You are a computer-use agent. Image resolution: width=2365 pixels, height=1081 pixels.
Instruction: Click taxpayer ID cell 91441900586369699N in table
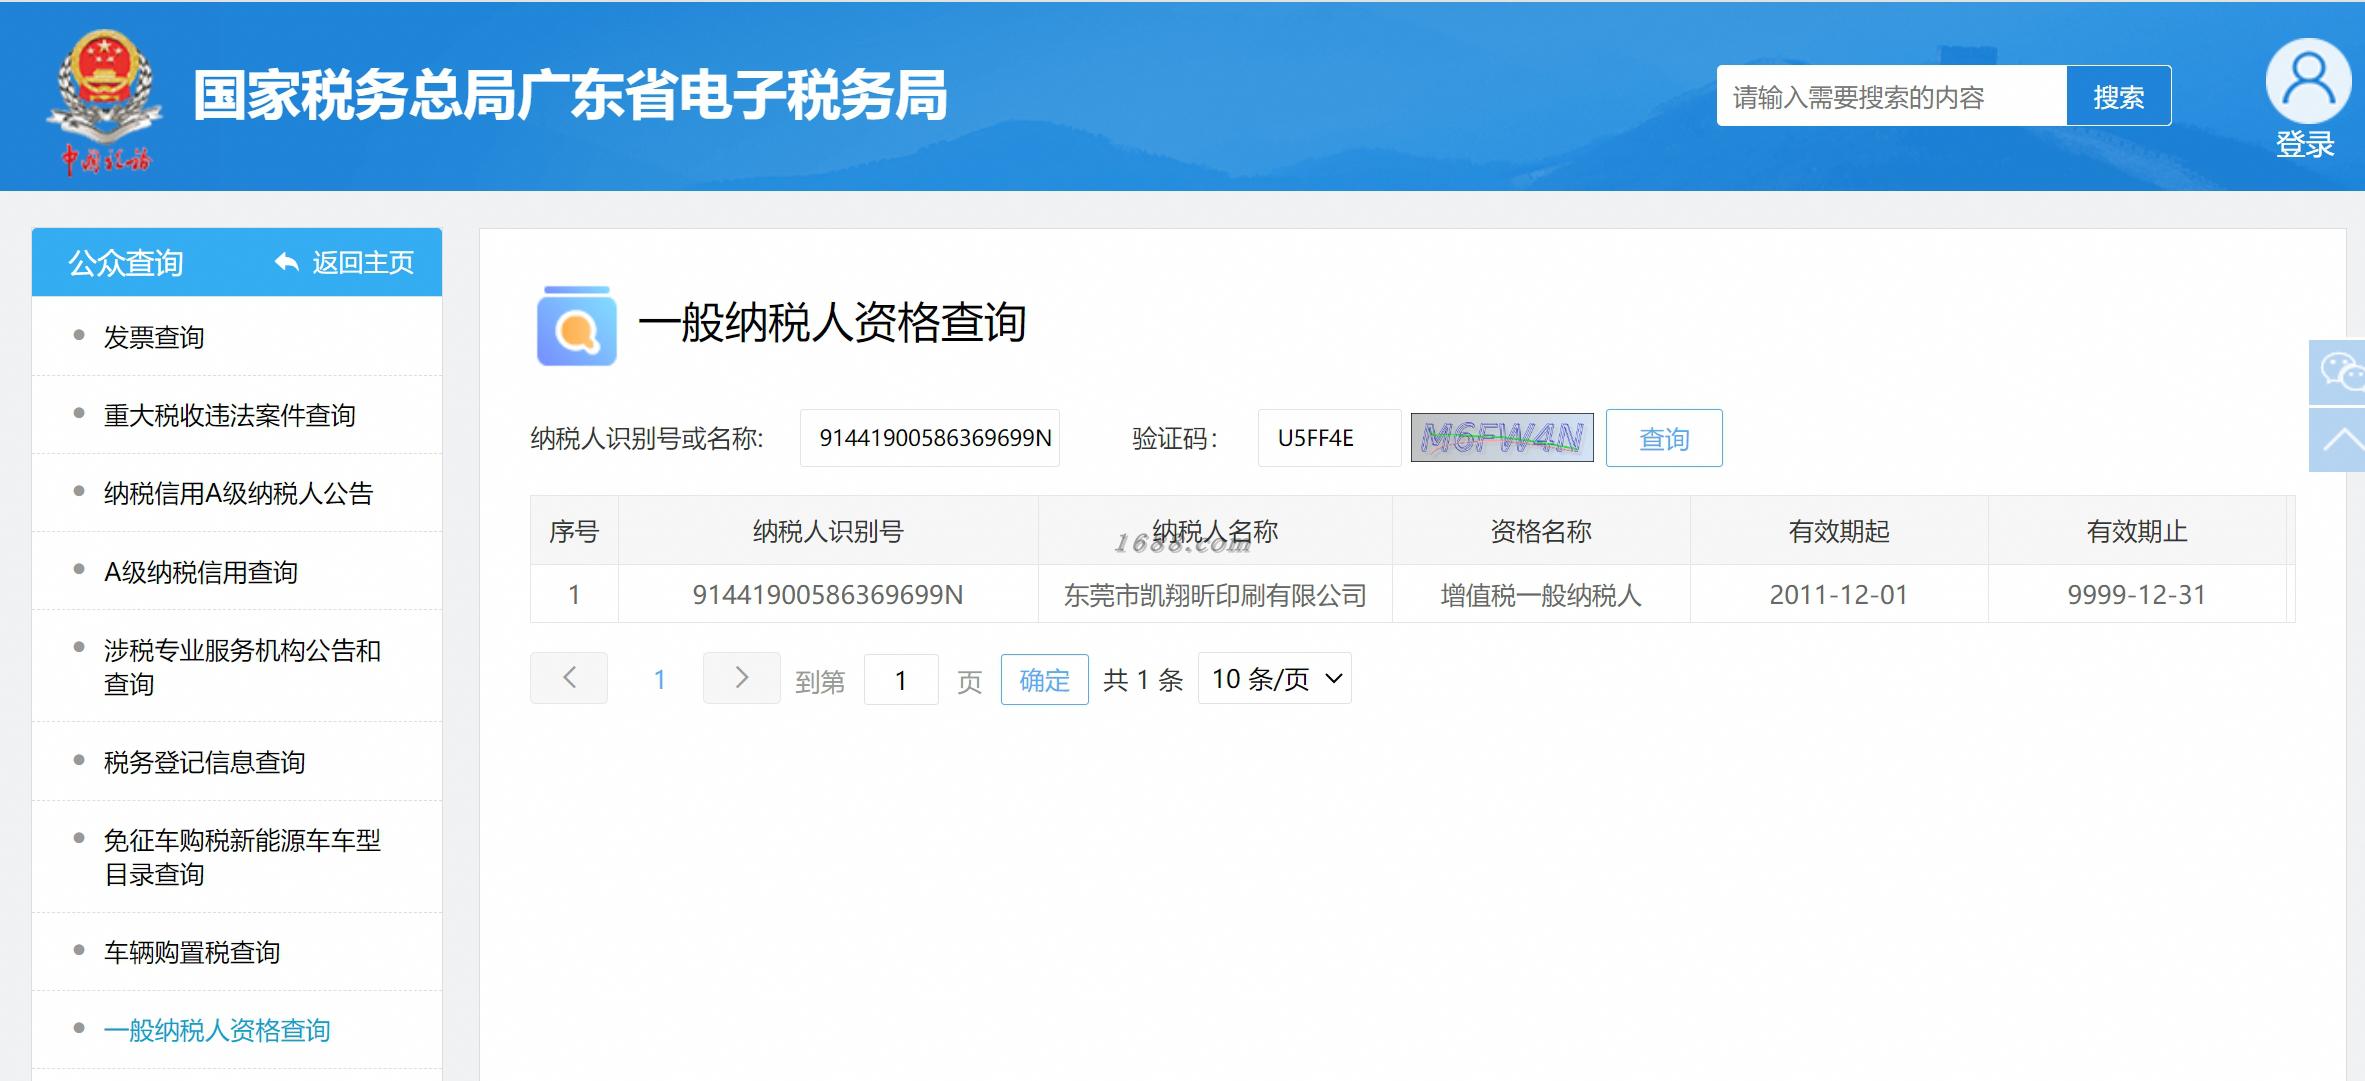(828, 595)
